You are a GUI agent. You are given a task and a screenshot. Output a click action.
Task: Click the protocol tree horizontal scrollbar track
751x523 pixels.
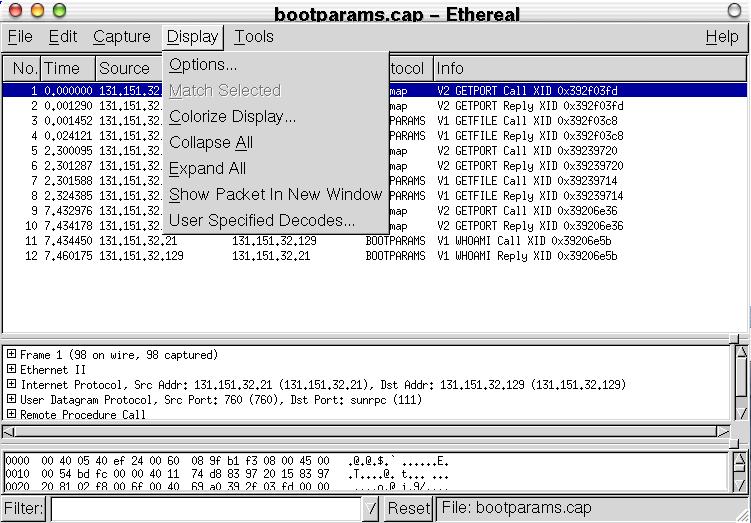pyautogui.click(x=365, y=432)
